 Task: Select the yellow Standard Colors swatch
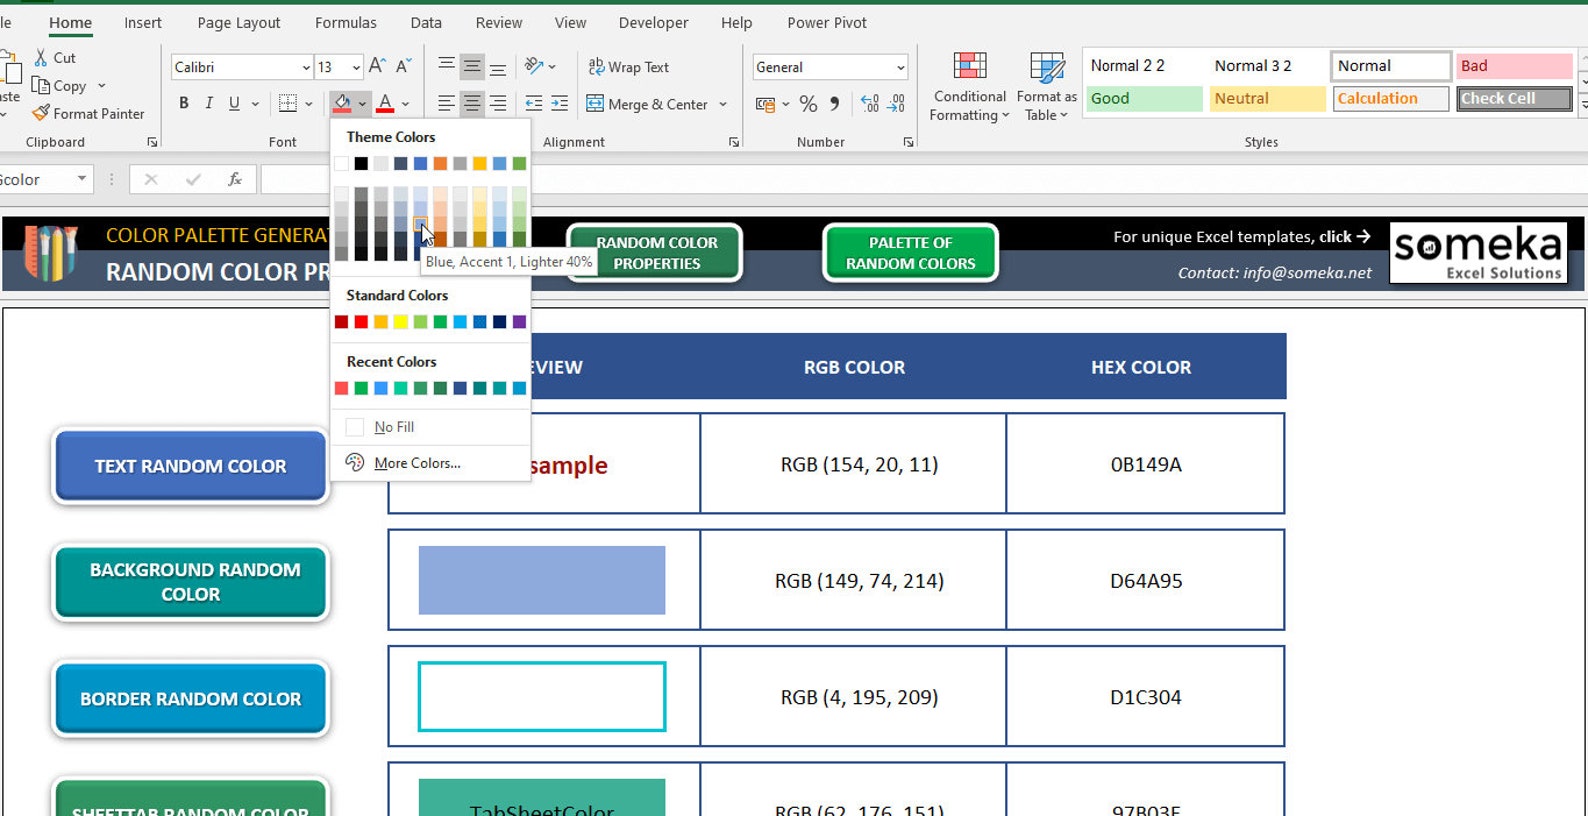400,322
